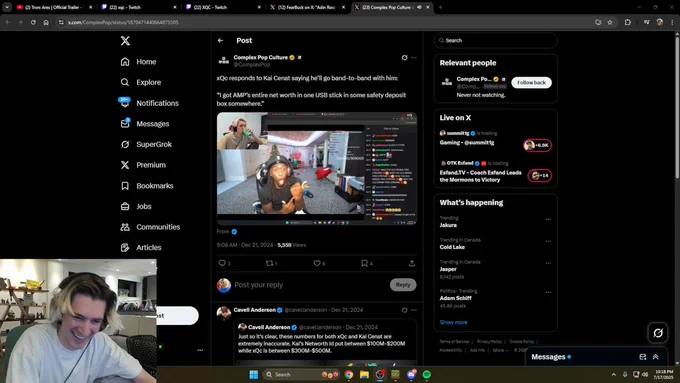Click Show more under What's happening
This screenshot has height=383, width=680.
coord(453,322)
